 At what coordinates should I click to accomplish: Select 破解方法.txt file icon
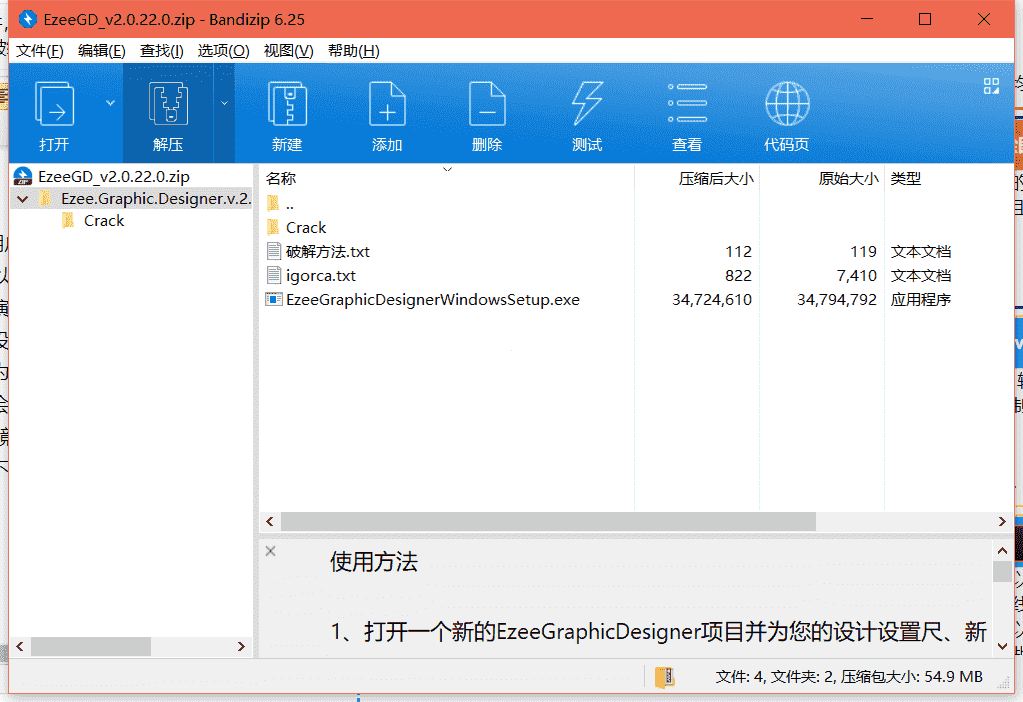274,251
